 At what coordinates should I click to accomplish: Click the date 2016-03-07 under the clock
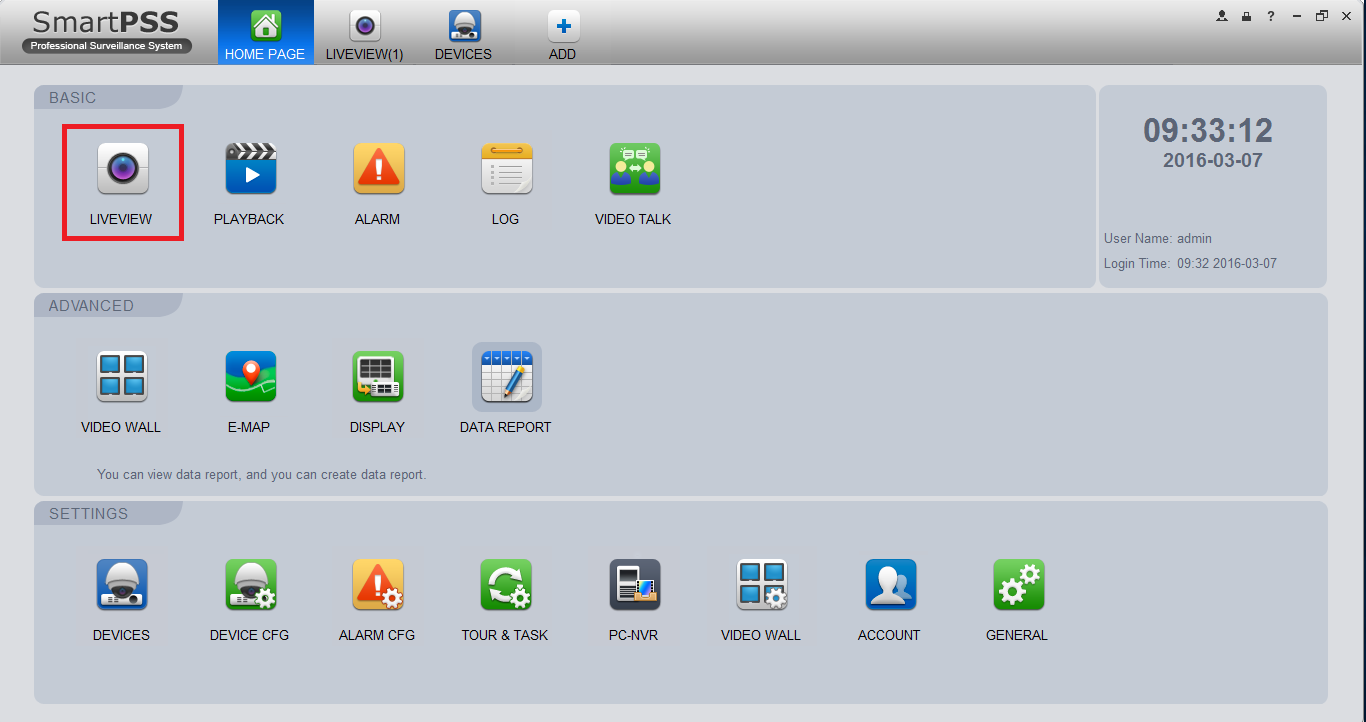pos(1213,160)
